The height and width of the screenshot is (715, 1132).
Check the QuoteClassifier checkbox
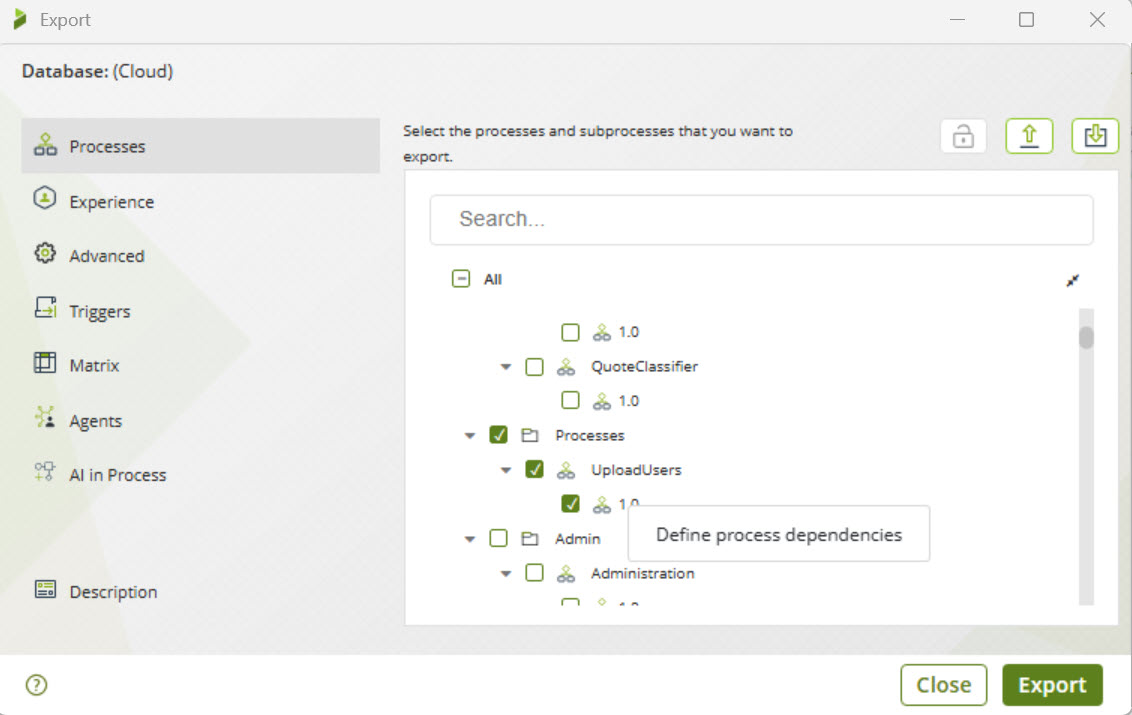(x=535, y=367)
